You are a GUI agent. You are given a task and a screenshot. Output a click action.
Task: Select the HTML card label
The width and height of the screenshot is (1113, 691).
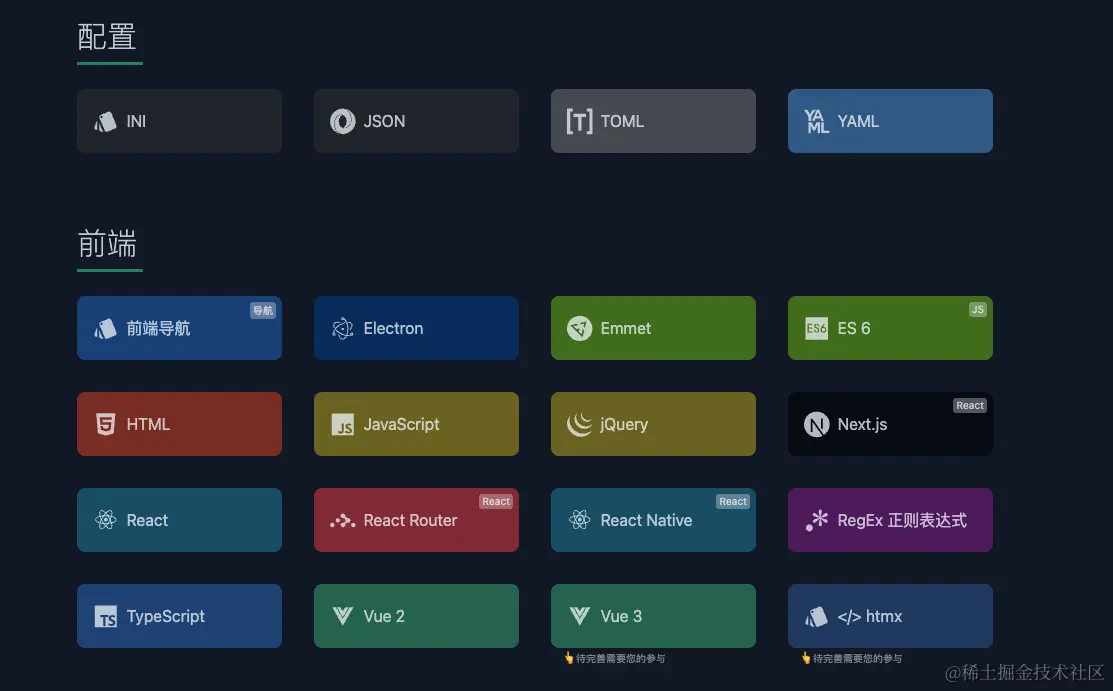148,424
